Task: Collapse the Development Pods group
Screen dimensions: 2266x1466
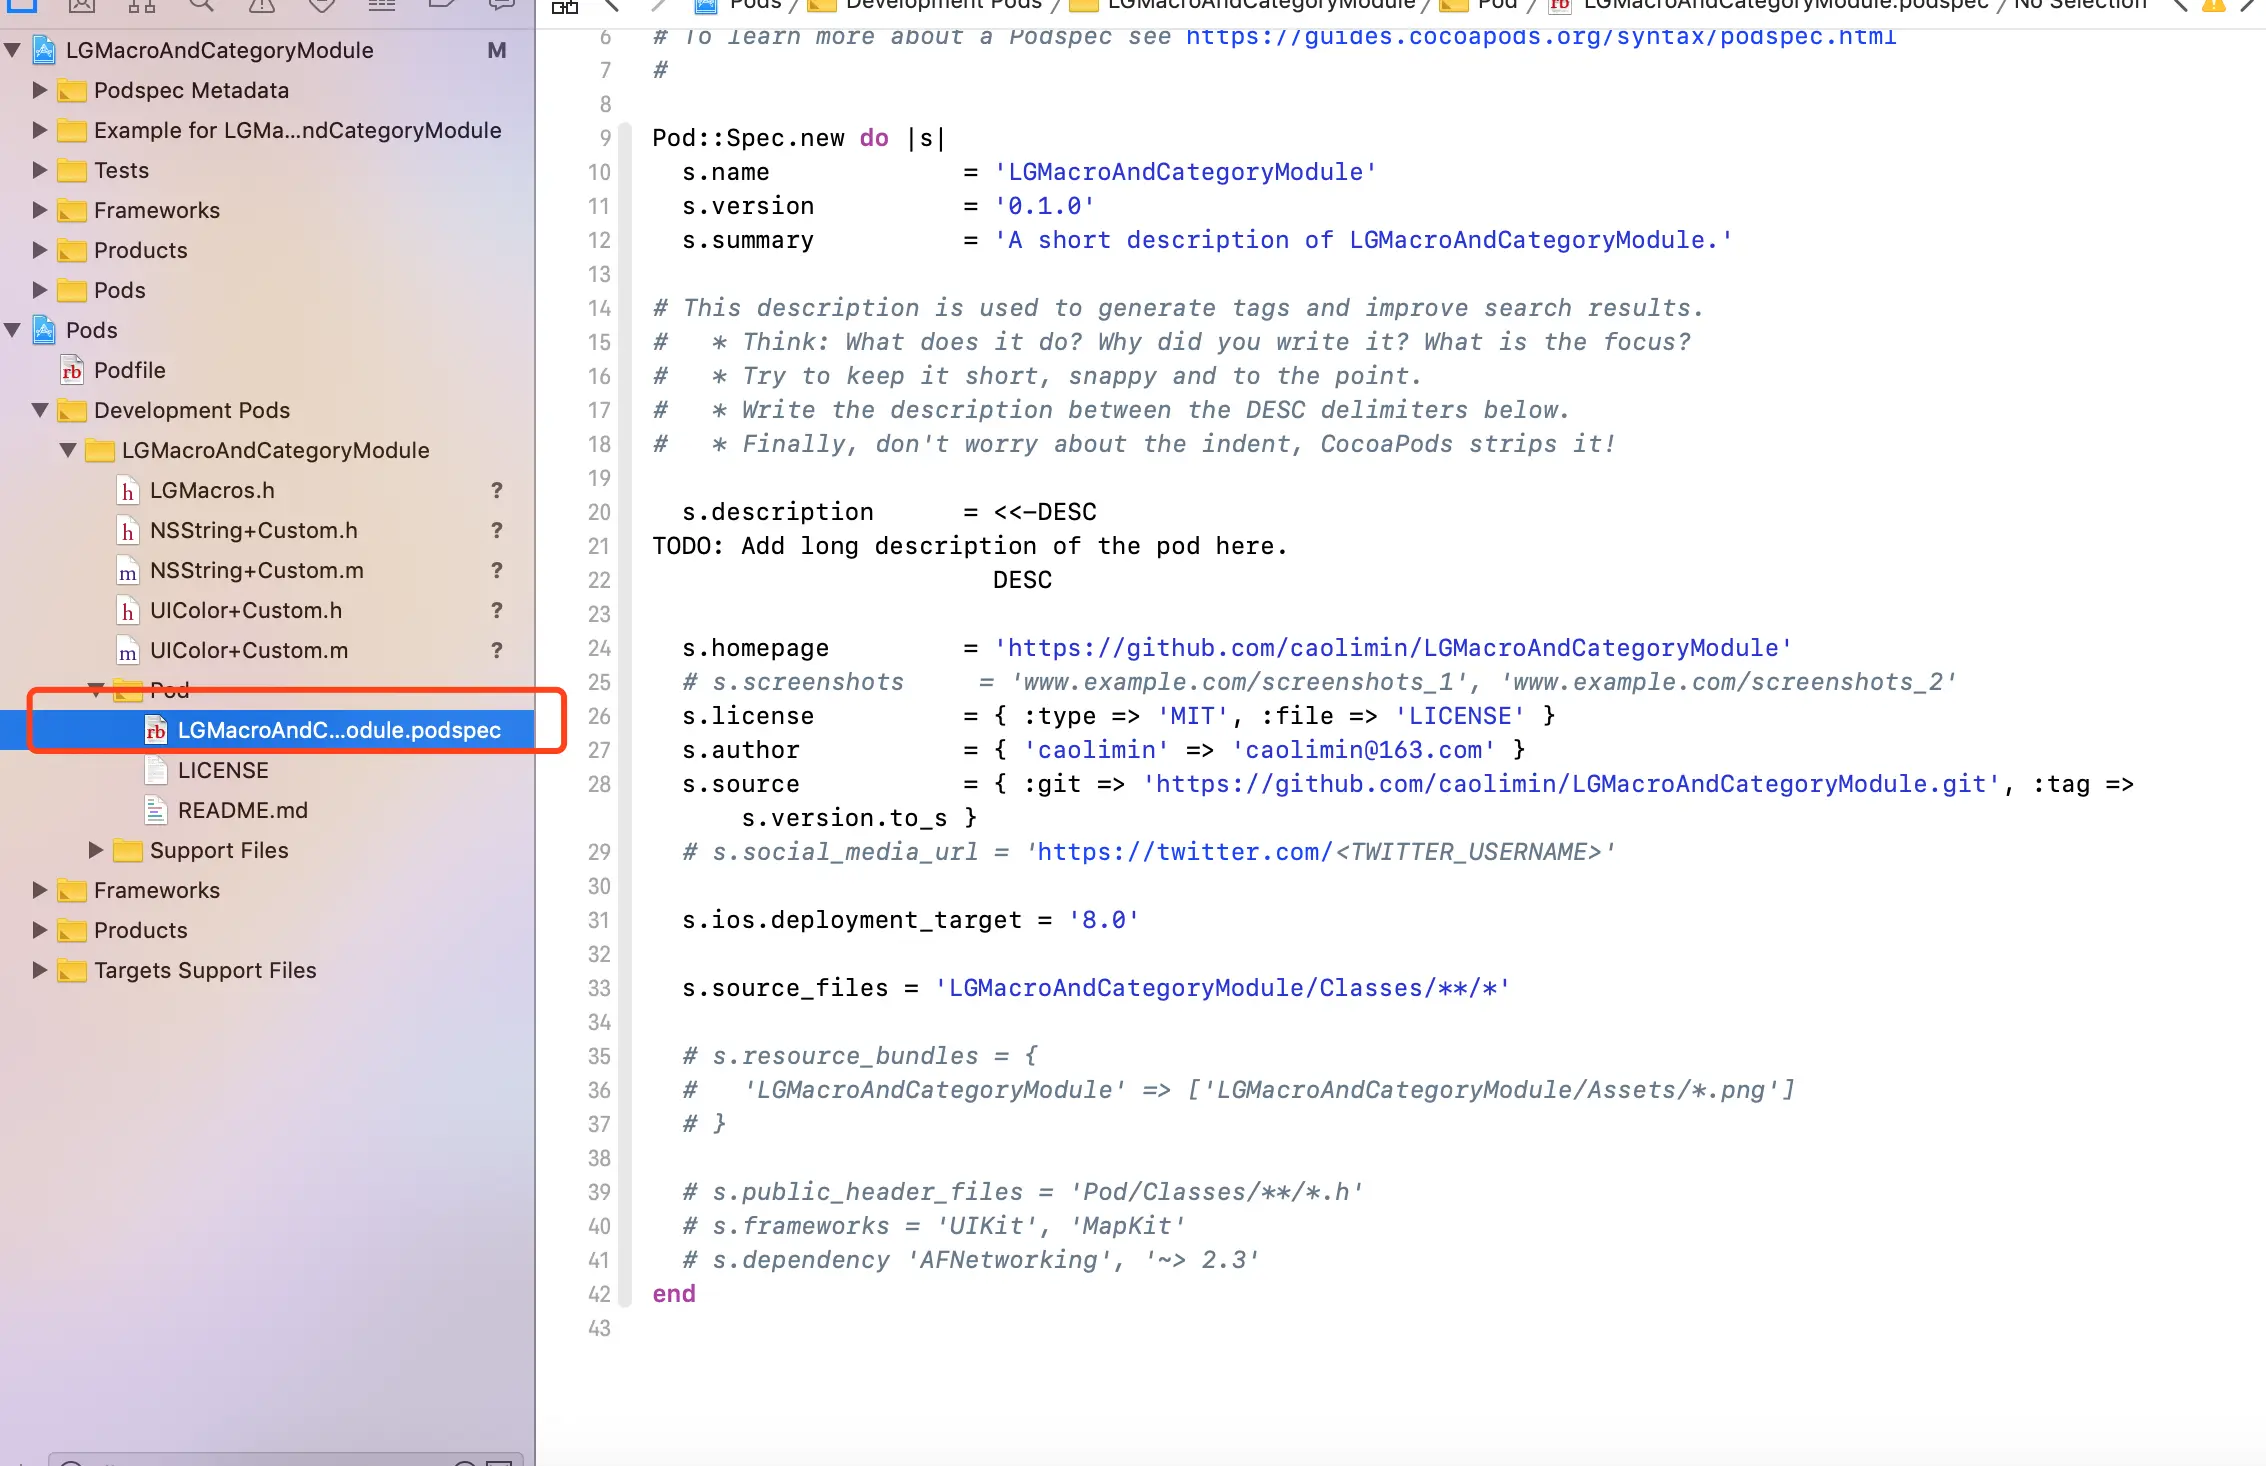Action: pos(40,410)
